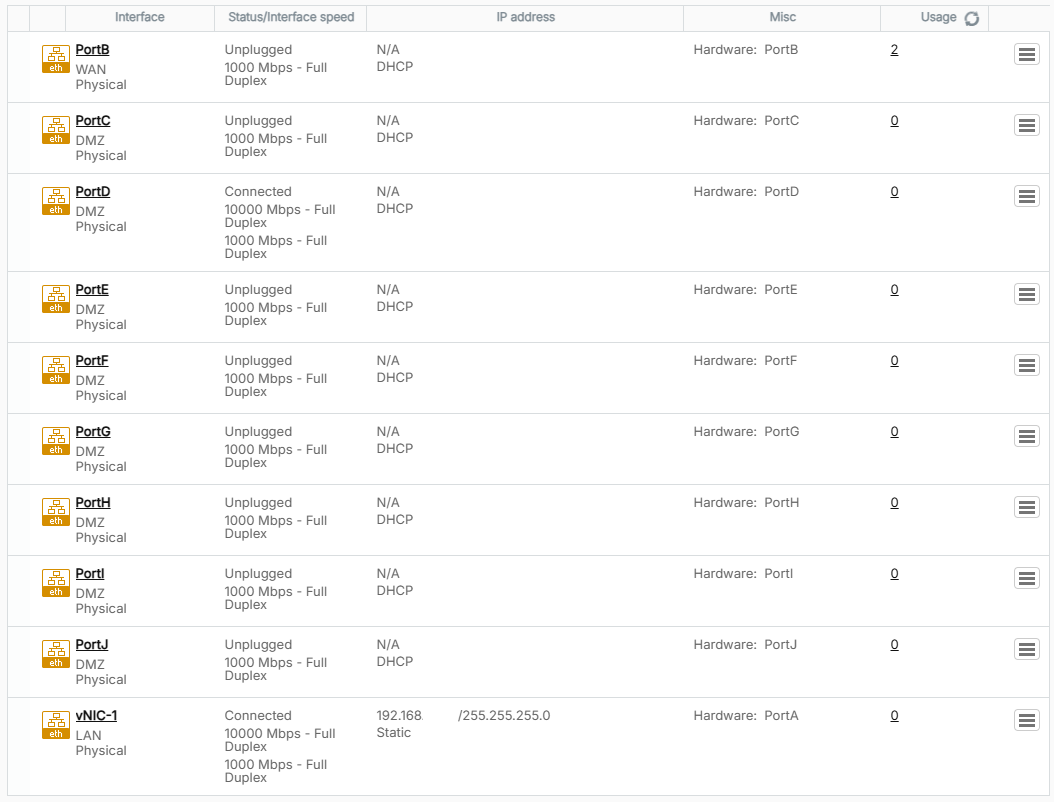This screenshot has height=802, width=1054.
Task: Open the vNIC-1 interface link
Action: [x=96, y=716]
